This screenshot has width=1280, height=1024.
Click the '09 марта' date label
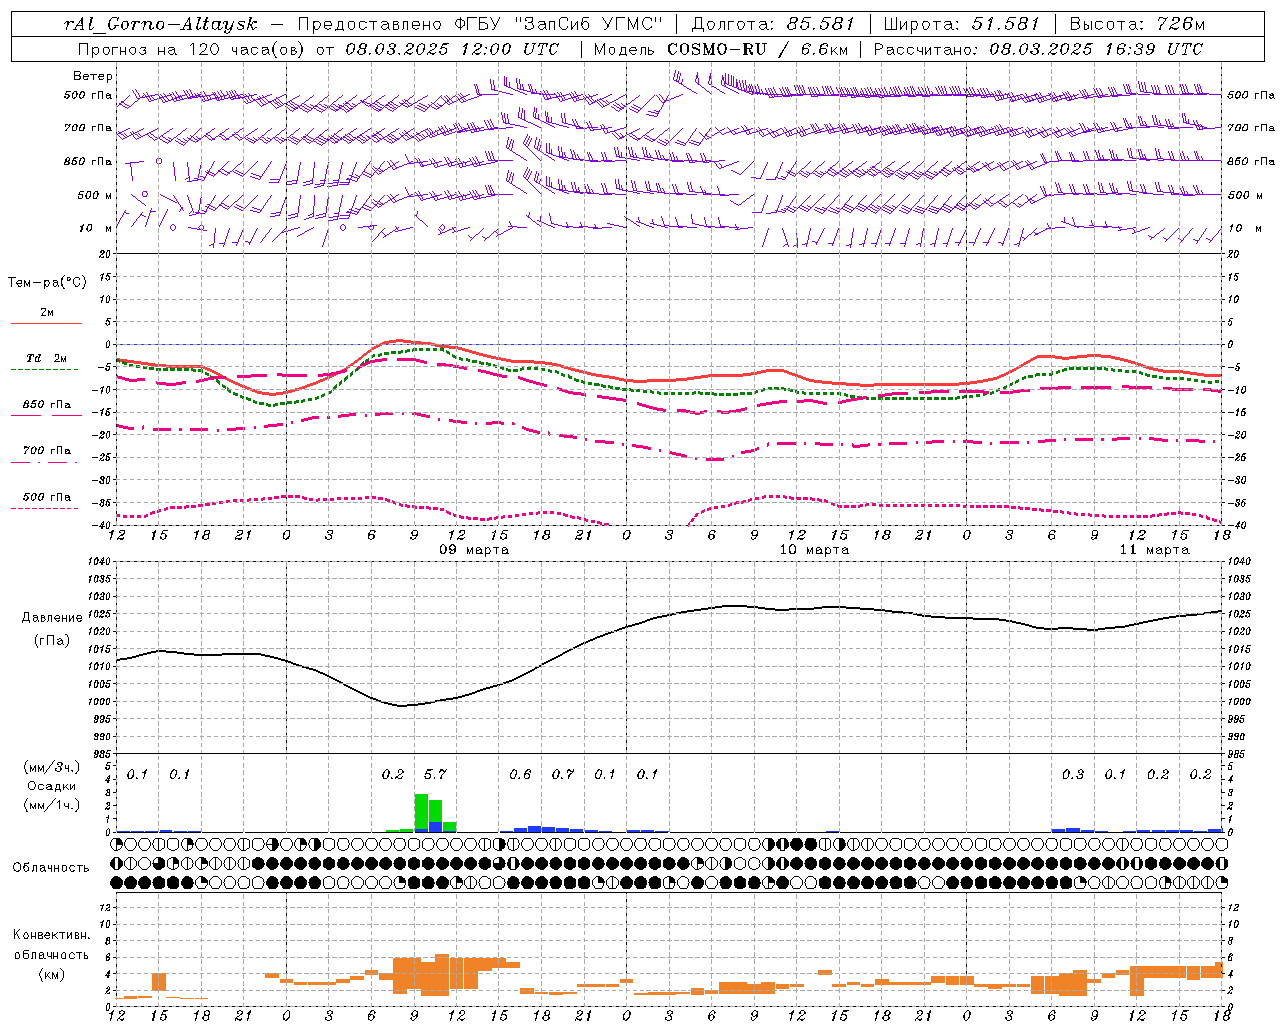coord(474,550)
